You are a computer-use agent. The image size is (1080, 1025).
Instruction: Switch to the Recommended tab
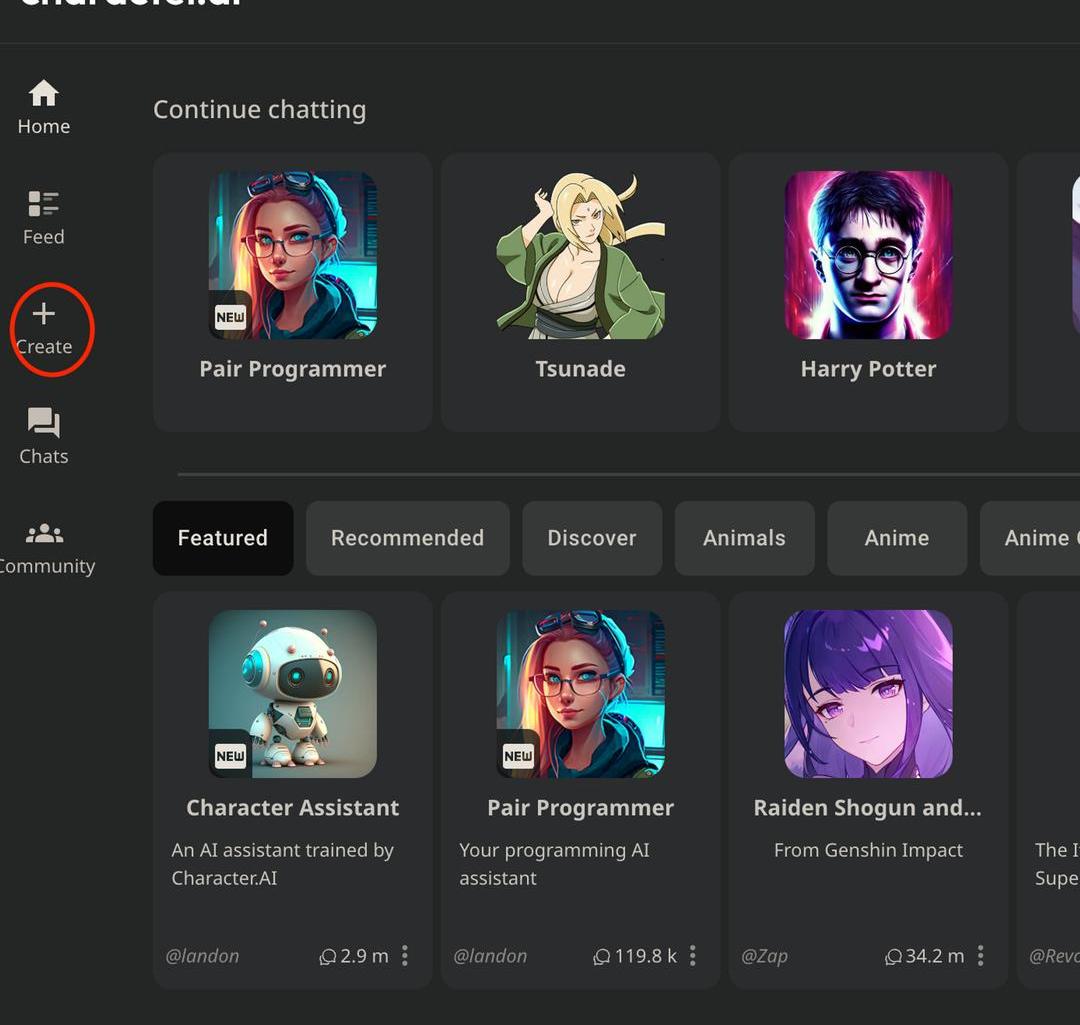click(x=407, y=538)
